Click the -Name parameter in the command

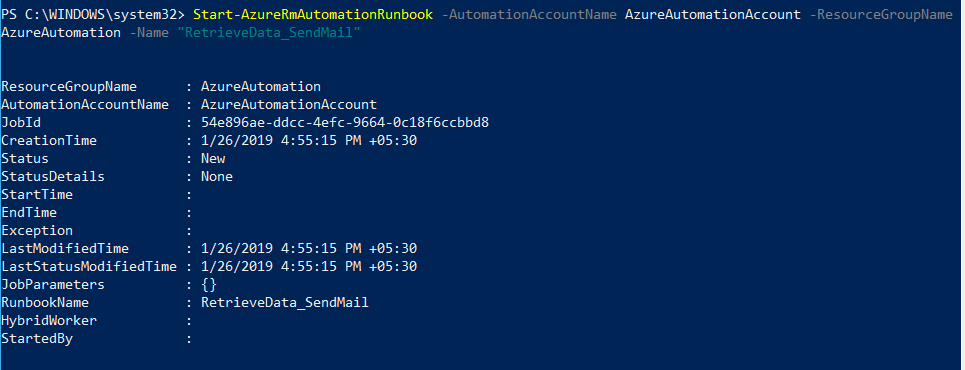149,33
